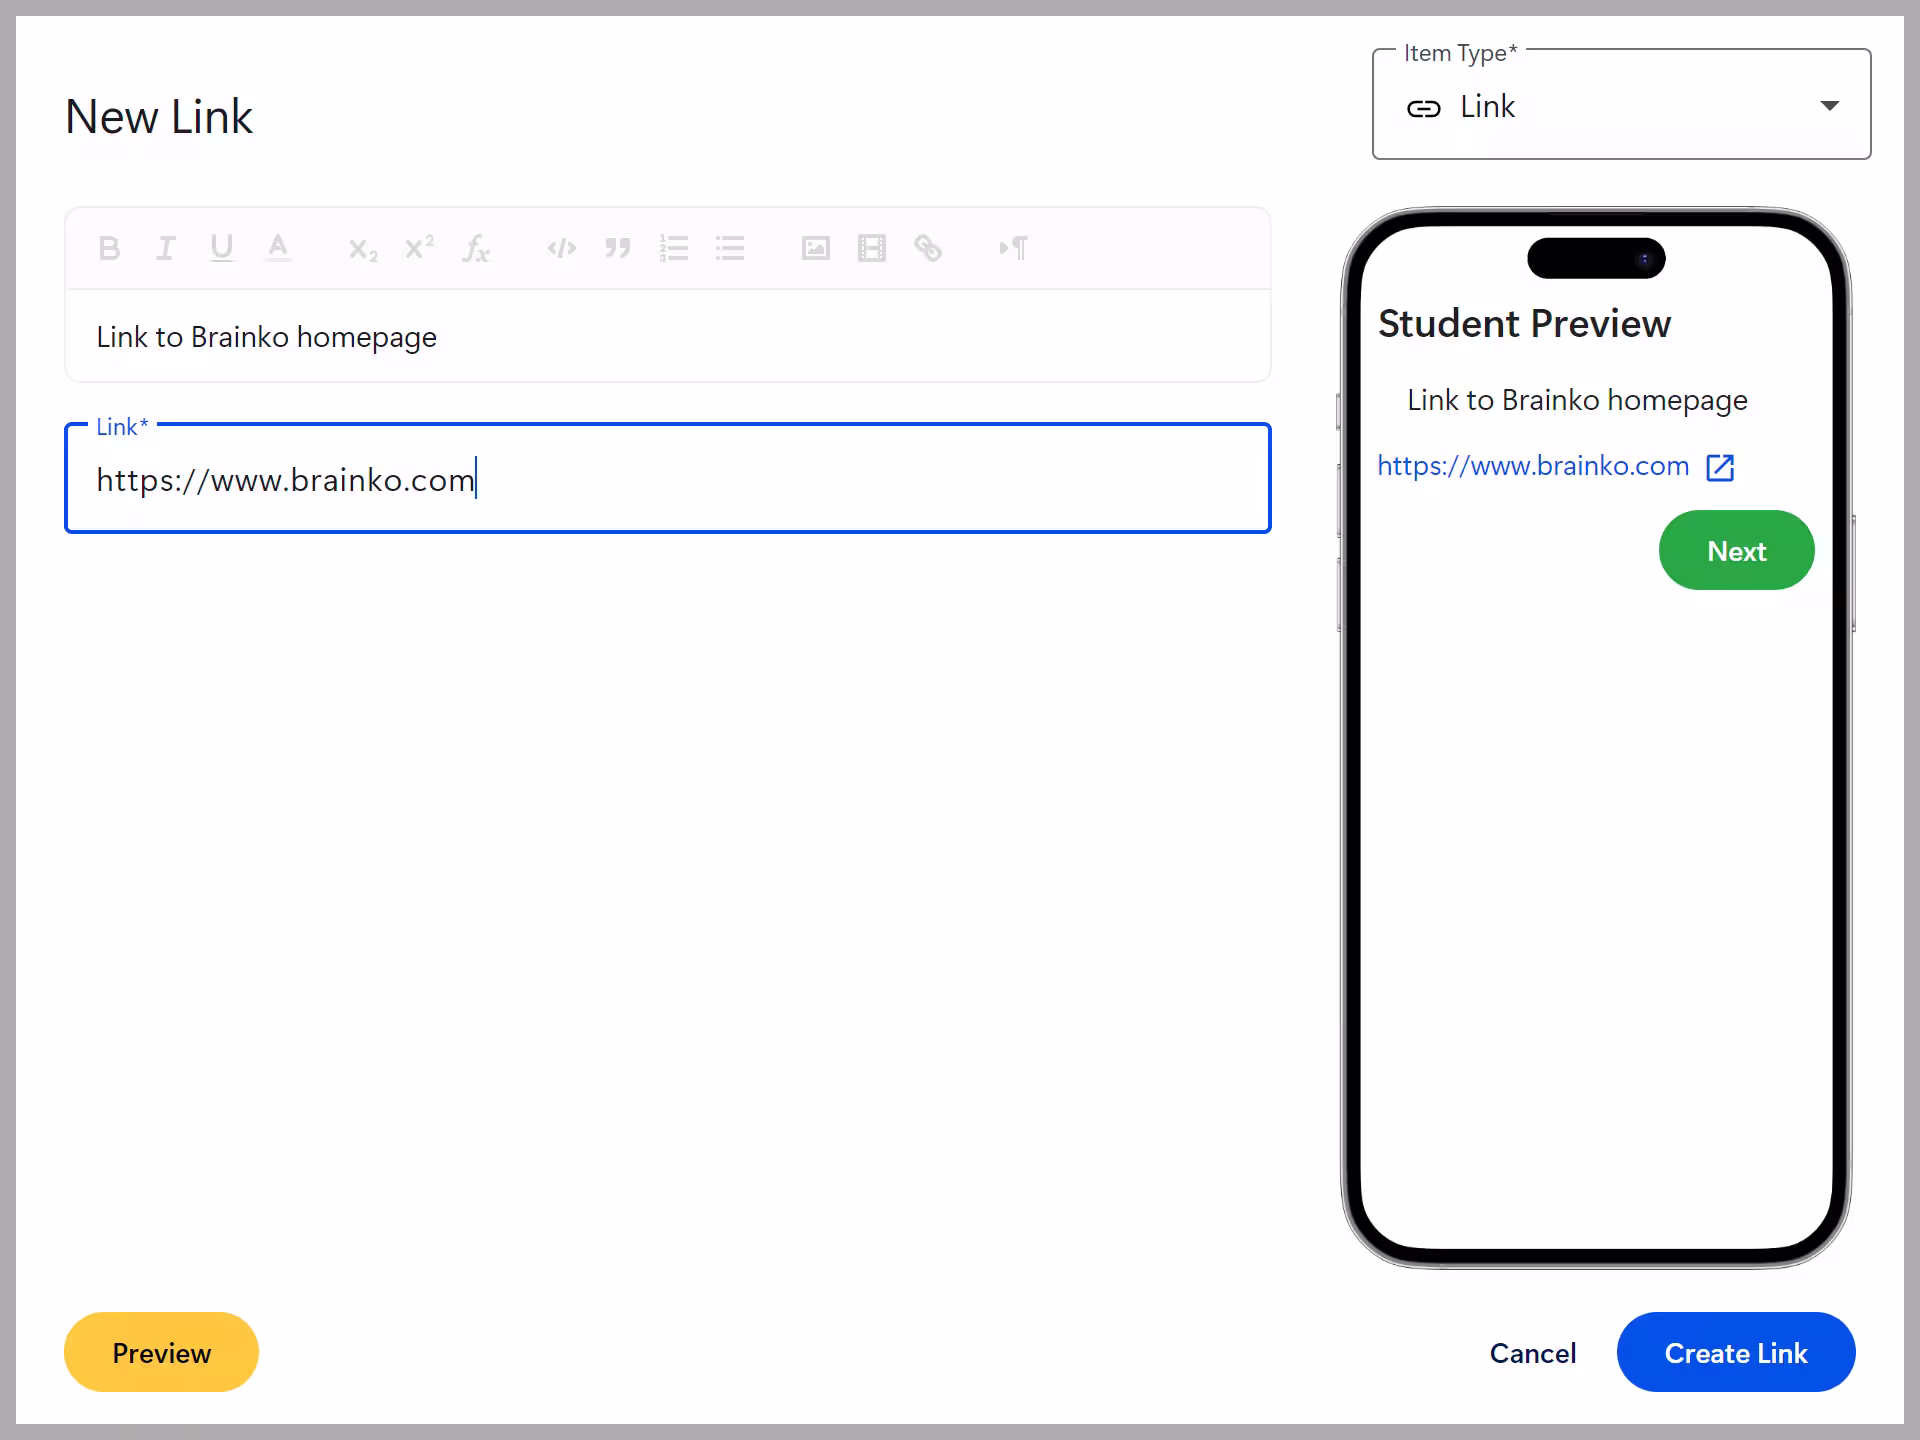Insert hyperlink via toolbar chain icon
1920x1440 pixels.
click(x=927, y=248)
